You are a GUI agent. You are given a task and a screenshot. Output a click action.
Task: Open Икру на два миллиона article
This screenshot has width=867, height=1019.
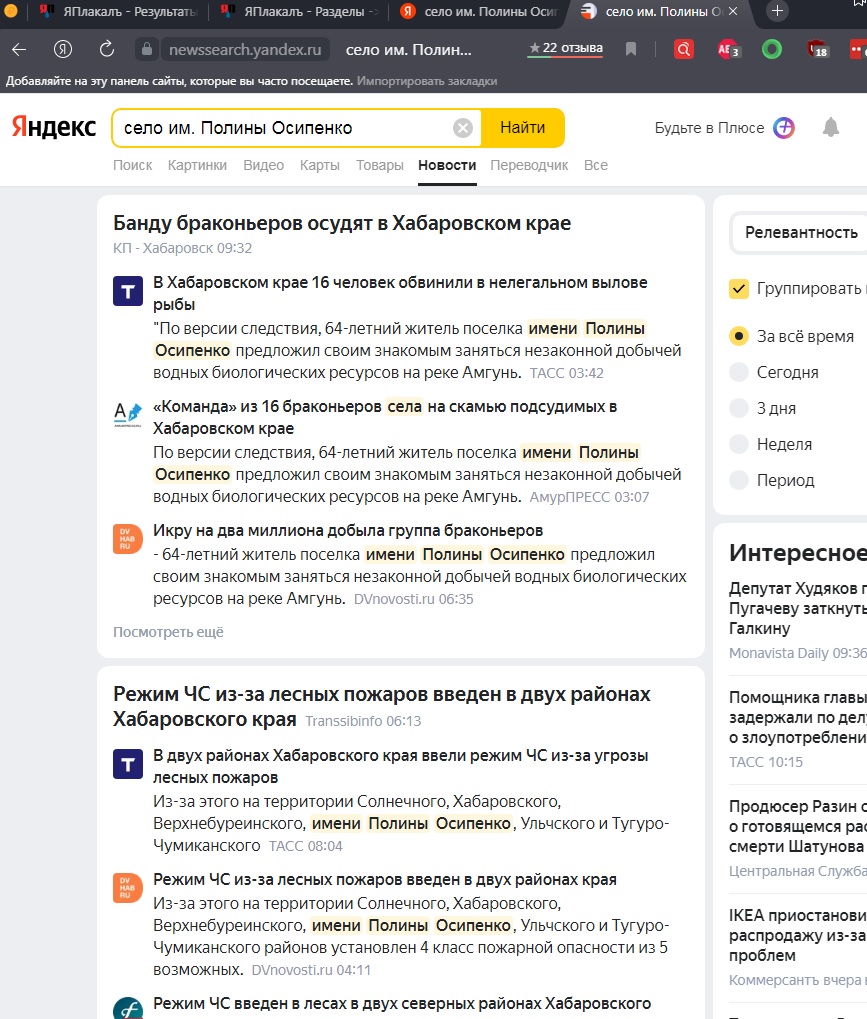tap(348, 530)
